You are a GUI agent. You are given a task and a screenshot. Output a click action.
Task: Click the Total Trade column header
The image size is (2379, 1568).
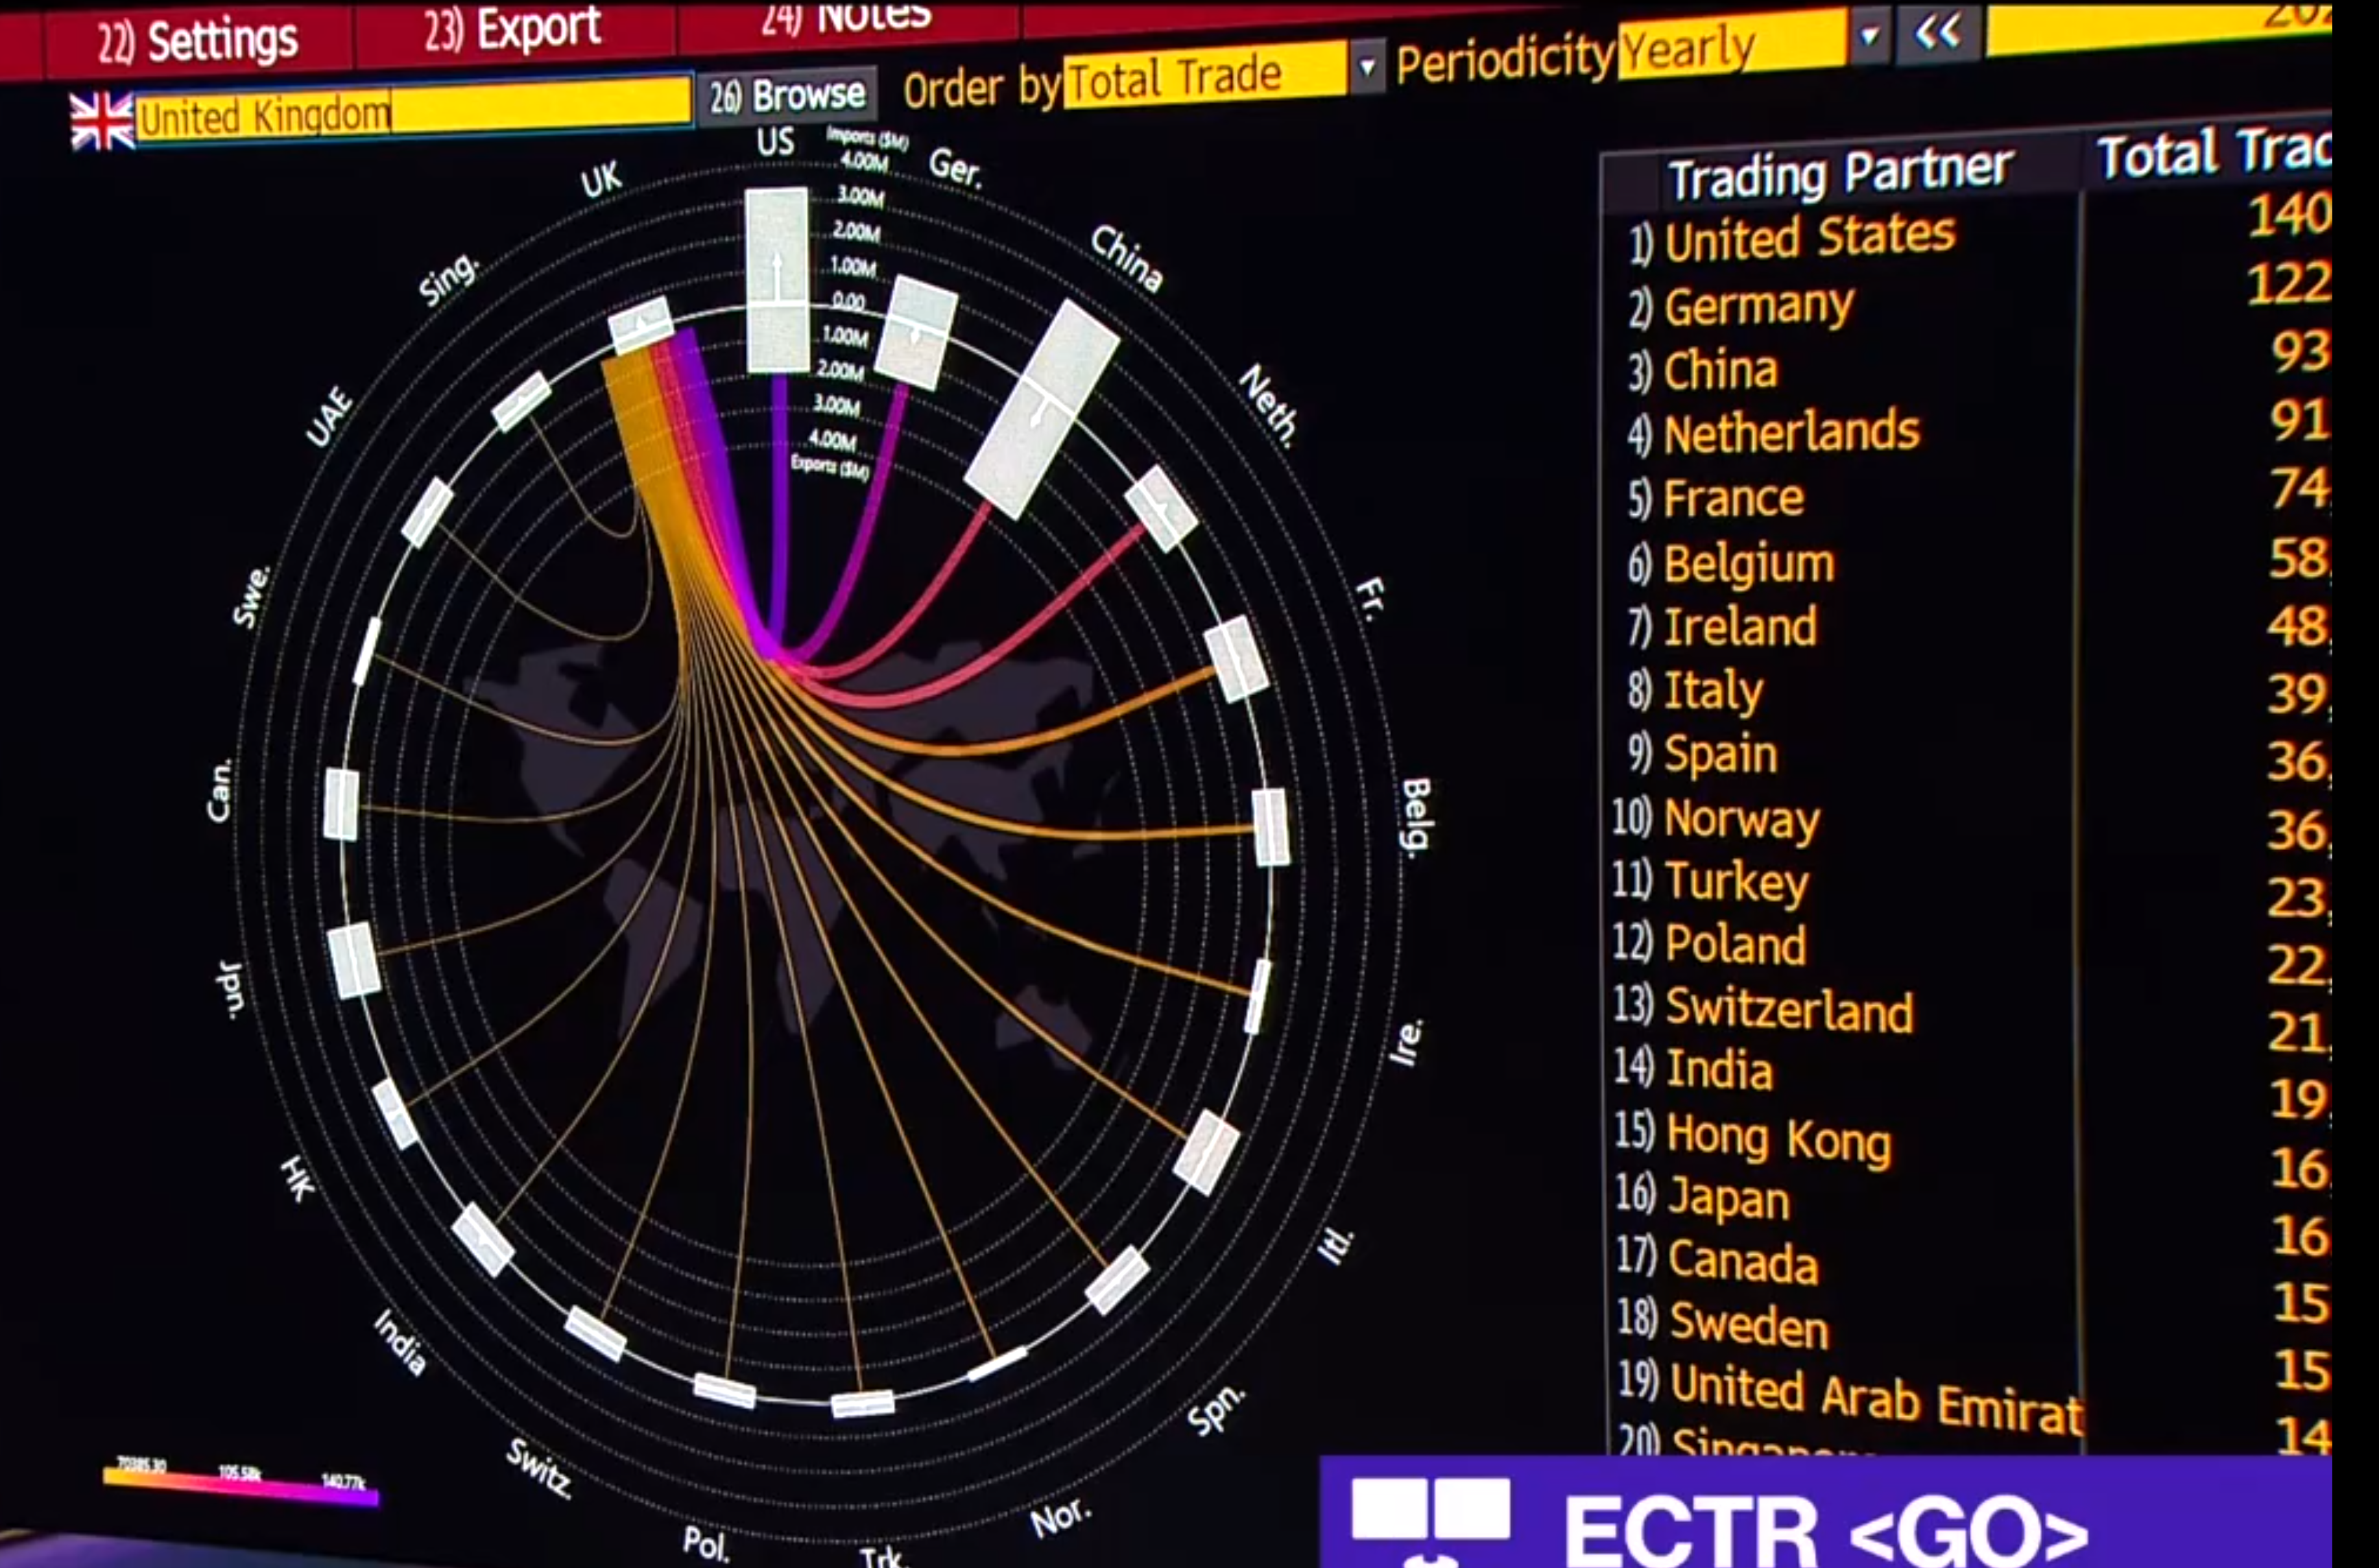click(2215, 154)
